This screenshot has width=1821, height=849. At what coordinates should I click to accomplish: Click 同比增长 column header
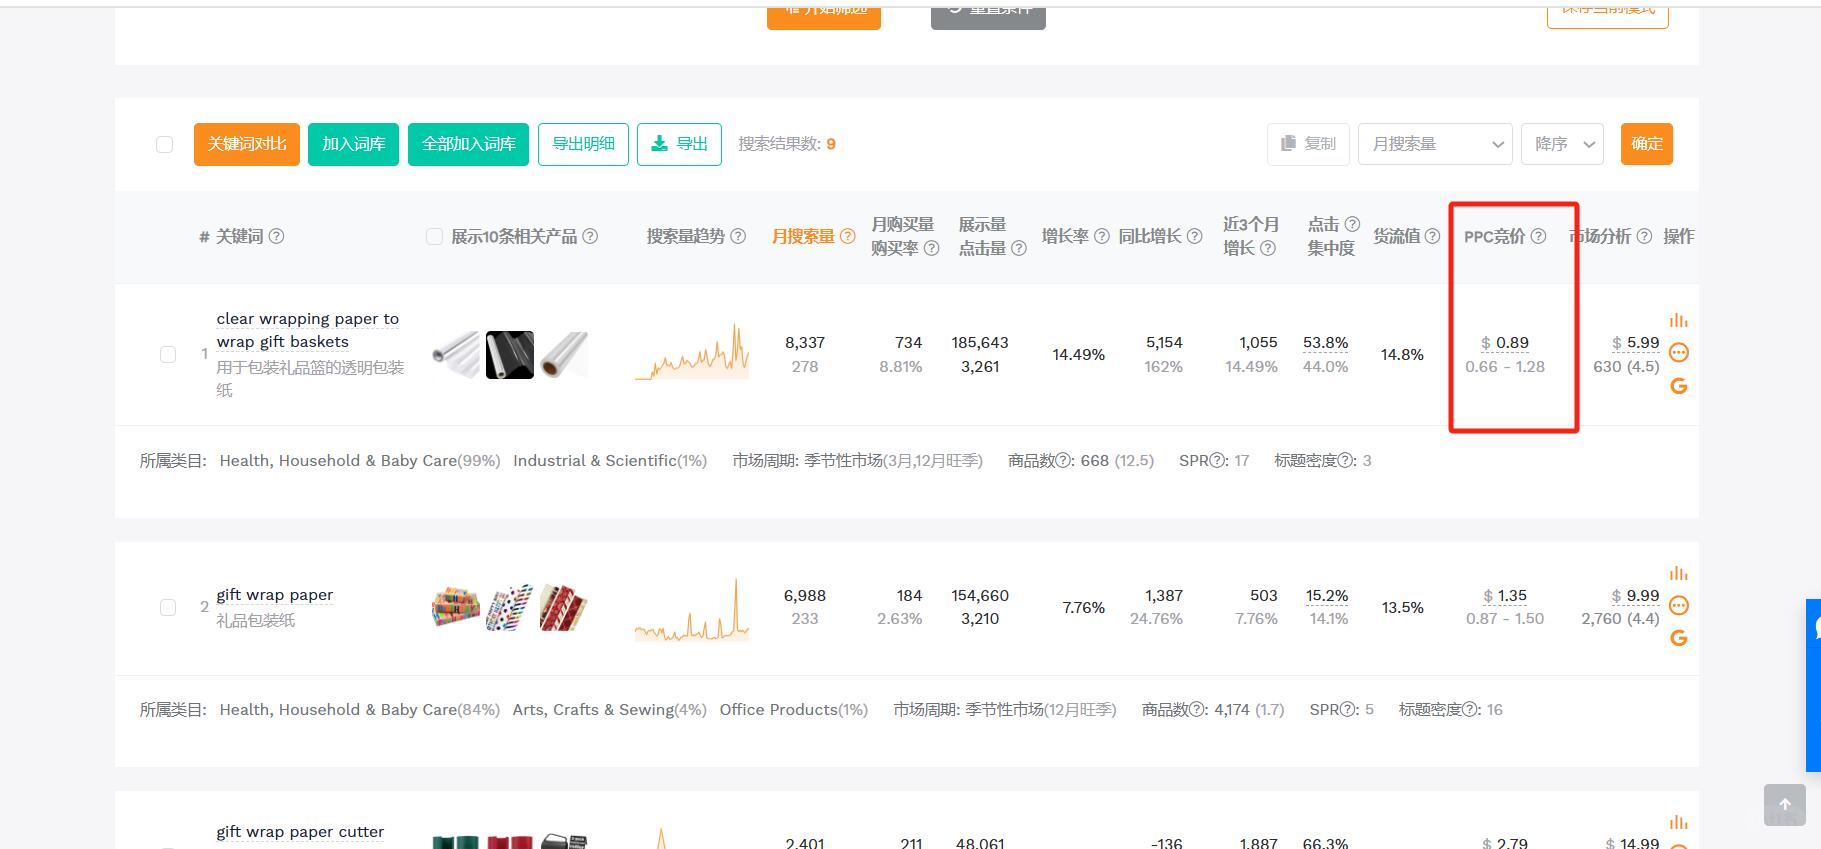pyautogui.click(x=1150, y=237)
